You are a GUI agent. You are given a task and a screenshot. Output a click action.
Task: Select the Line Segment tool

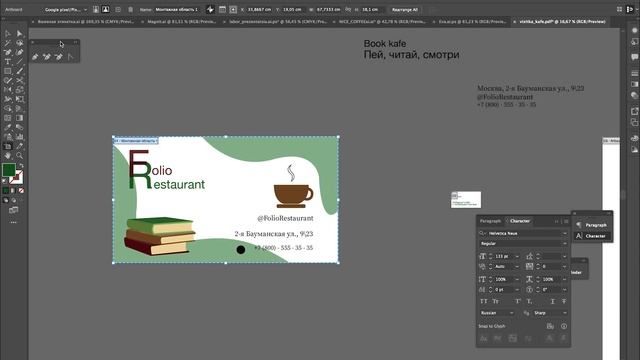click(x=20, y=62)
